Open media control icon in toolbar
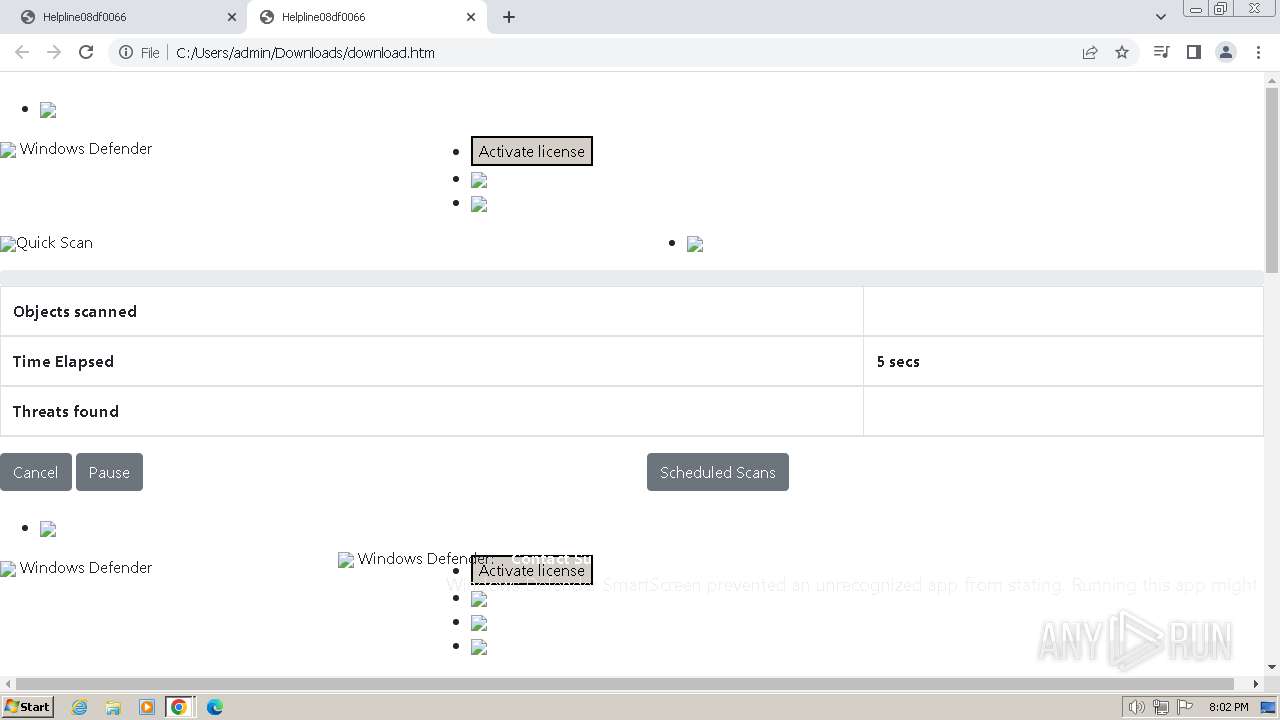This screenshot has width=1280, height=720. pos(1161,52)
